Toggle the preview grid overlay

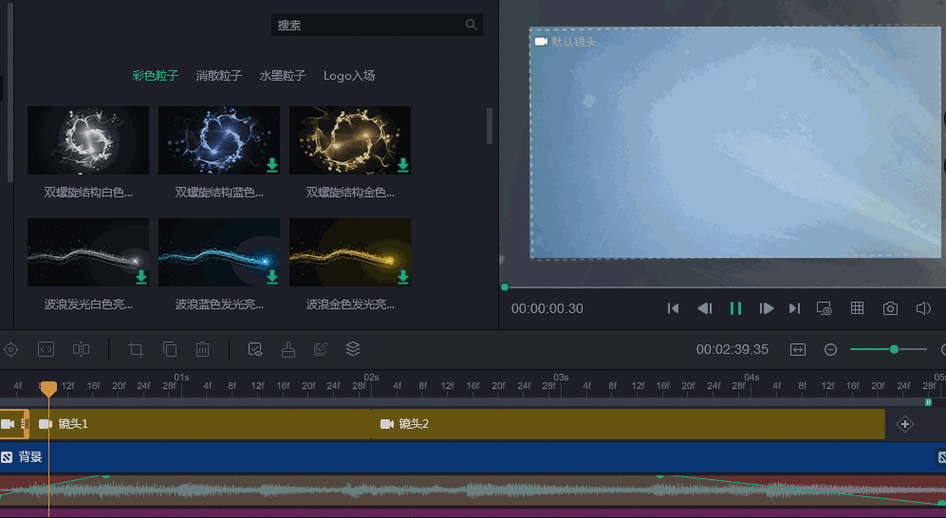[857, 308]
